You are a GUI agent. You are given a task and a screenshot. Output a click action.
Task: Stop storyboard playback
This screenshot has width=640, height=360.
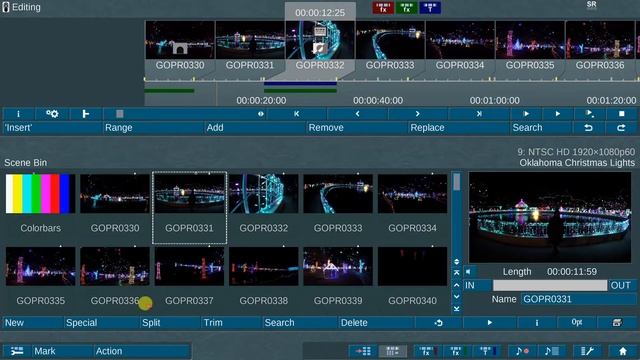click(x=621, y=114)
